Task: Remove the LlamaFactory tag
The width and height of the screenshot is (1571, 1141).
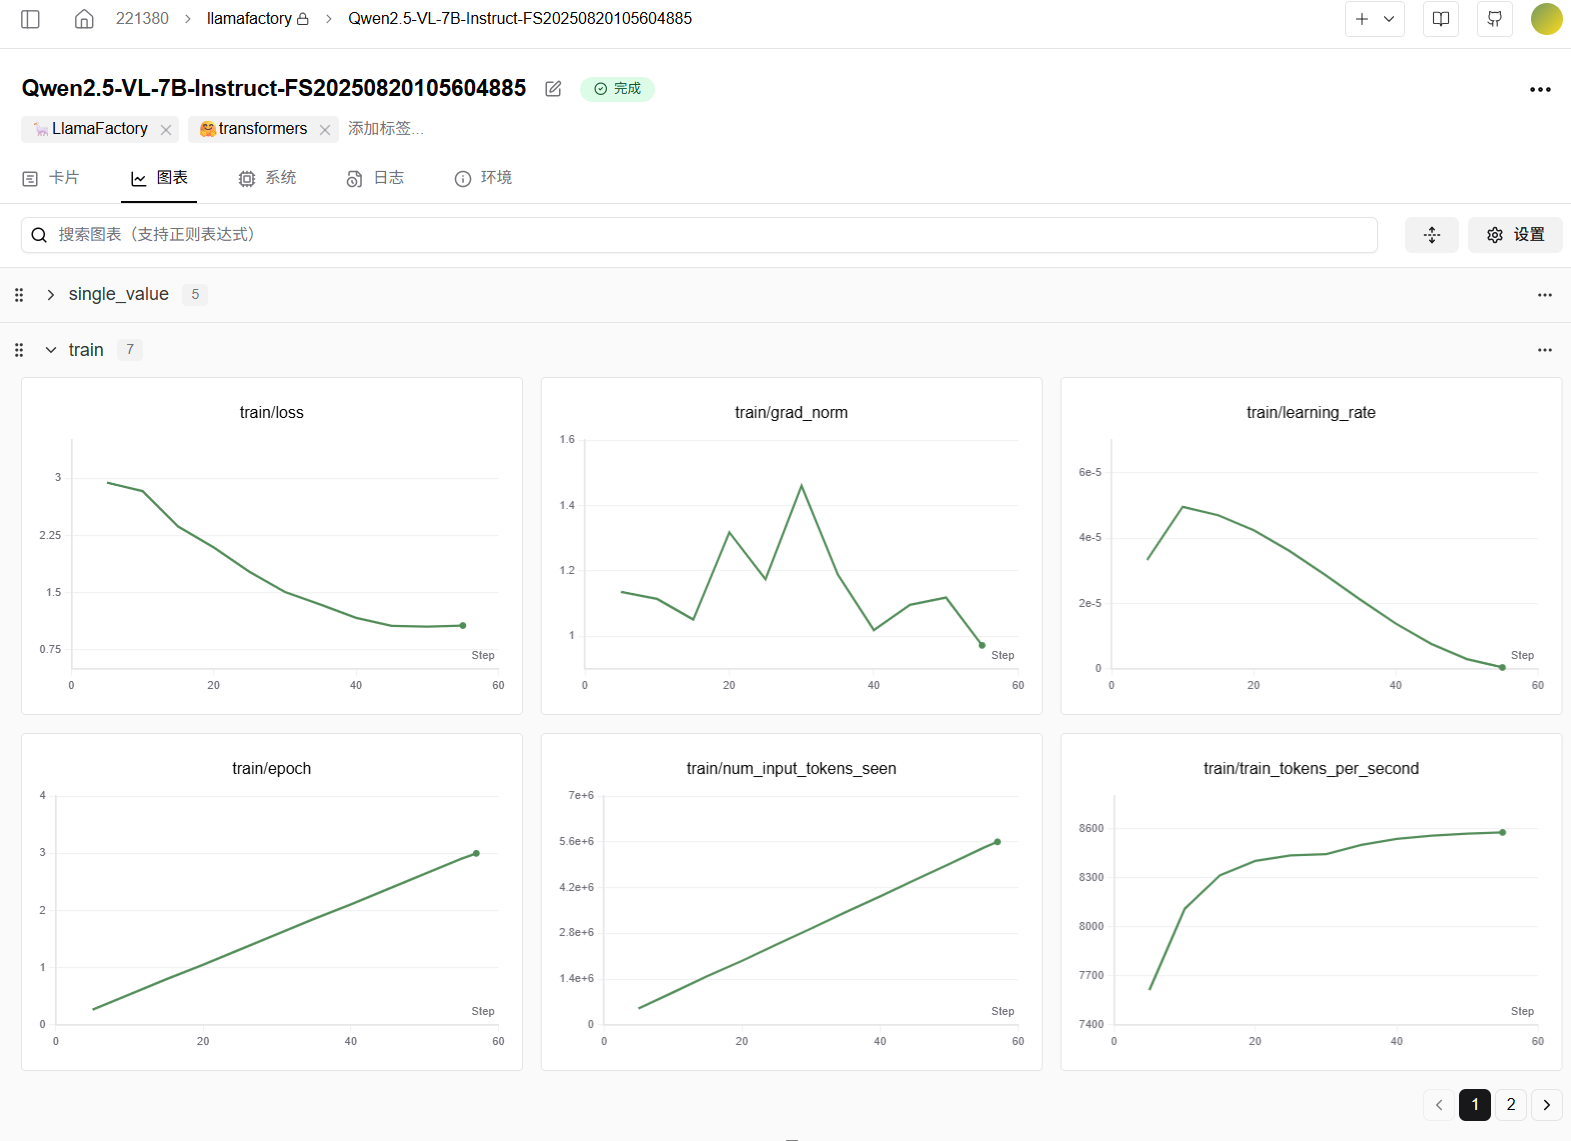Action: (x=166, y=130)
